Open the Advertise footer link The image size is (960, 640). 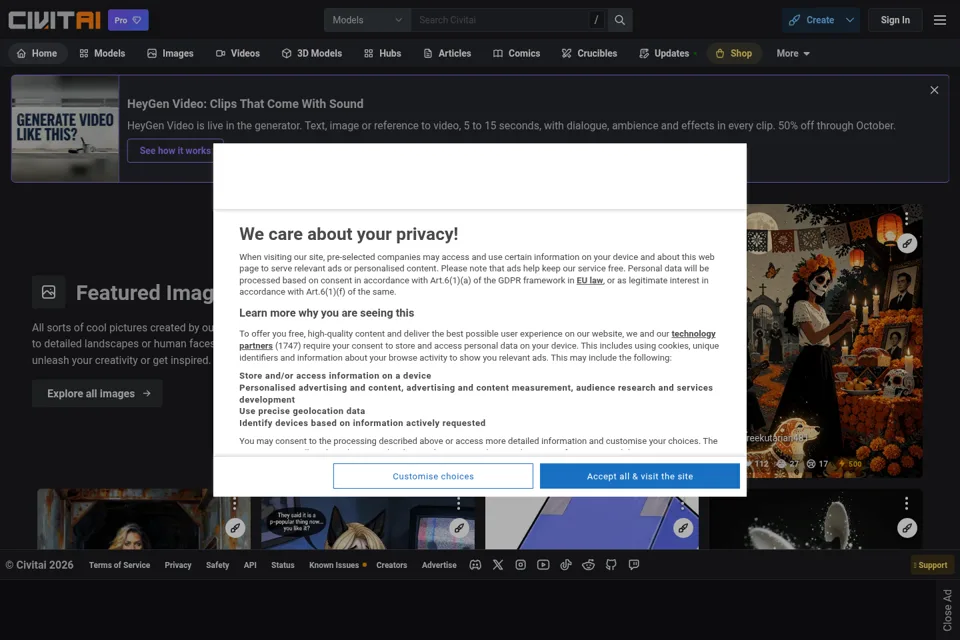pos(439,565)
